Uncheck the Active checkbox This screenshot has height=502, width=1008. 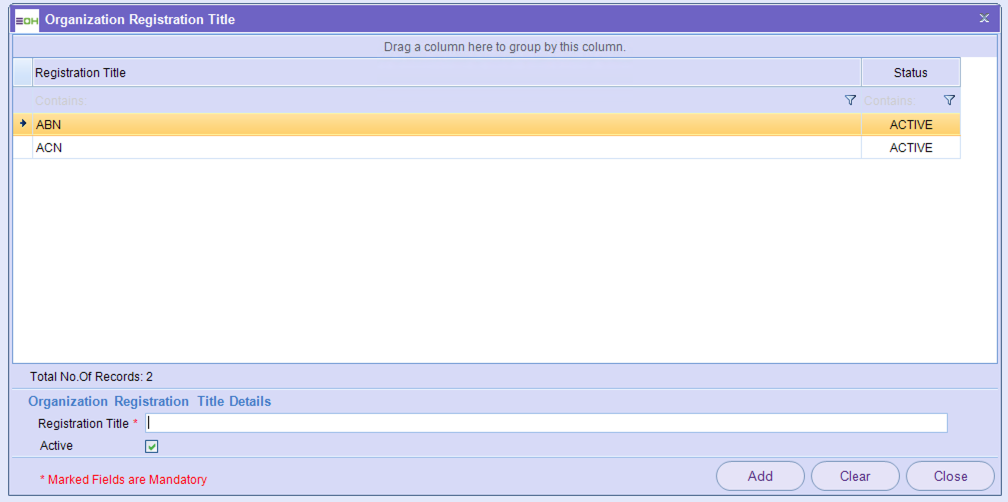pyautogui.click(x=152, y=446)
